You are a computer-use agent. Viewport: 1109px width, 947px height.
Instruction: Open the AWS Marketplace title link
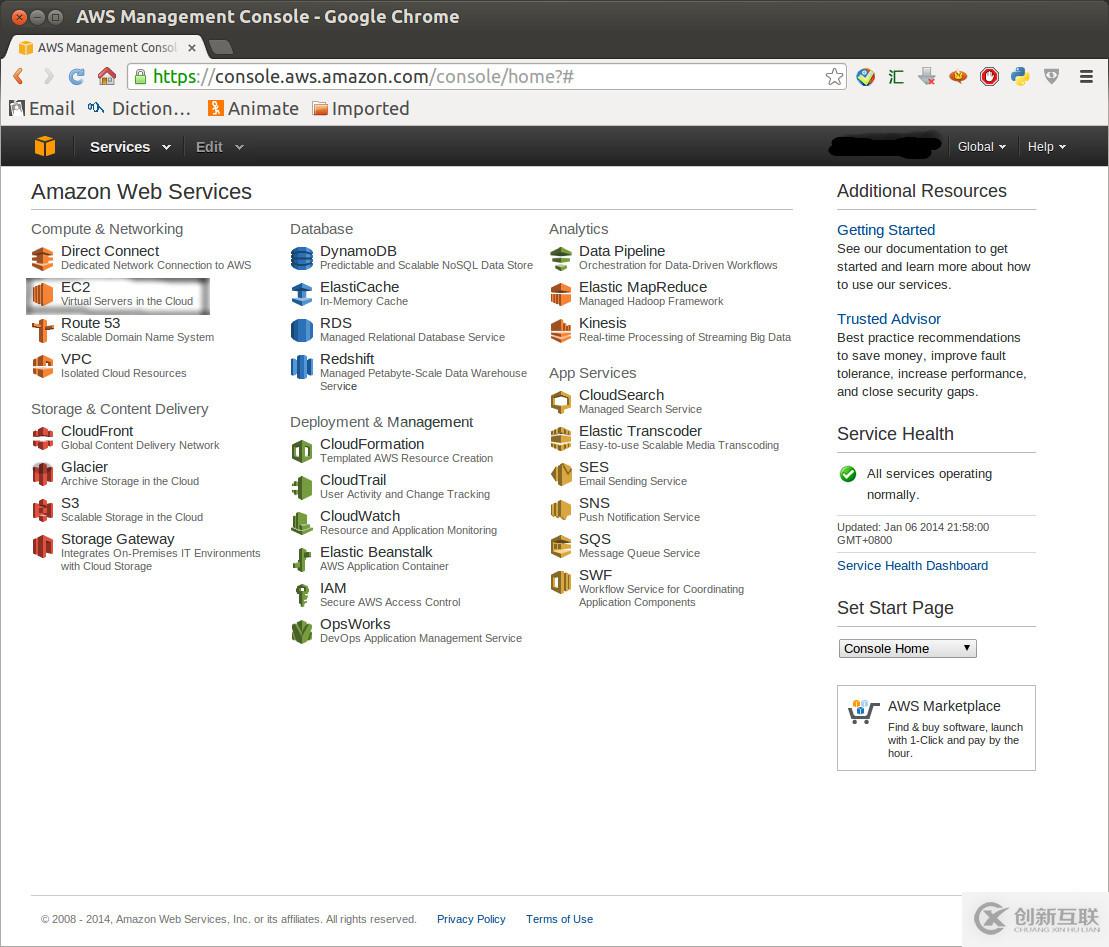(943, 706)
